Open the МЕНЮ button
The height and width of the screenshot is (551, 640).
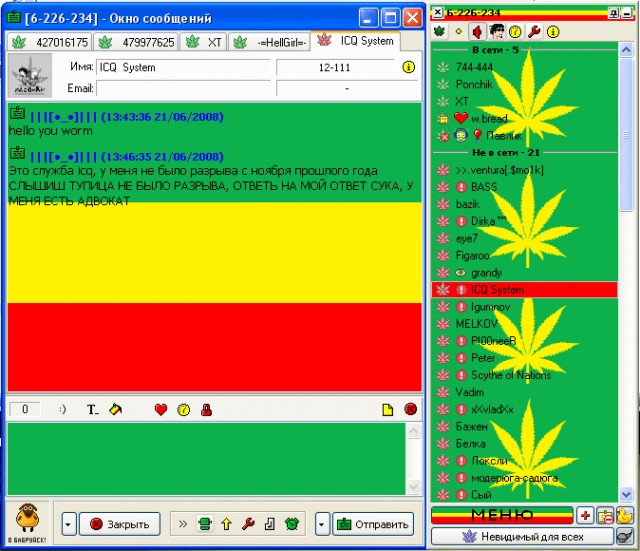[x=502, y=515]
